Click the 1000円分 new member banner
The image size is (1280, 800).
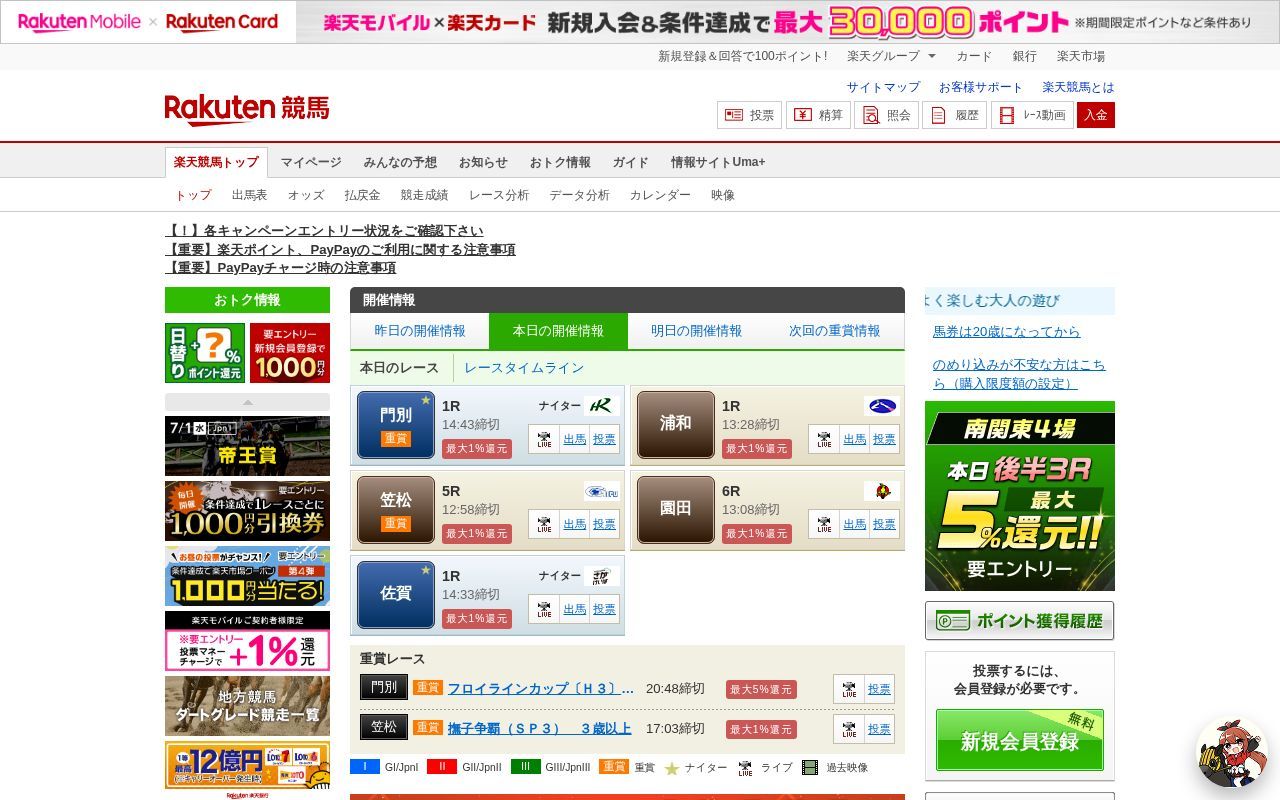290,353
